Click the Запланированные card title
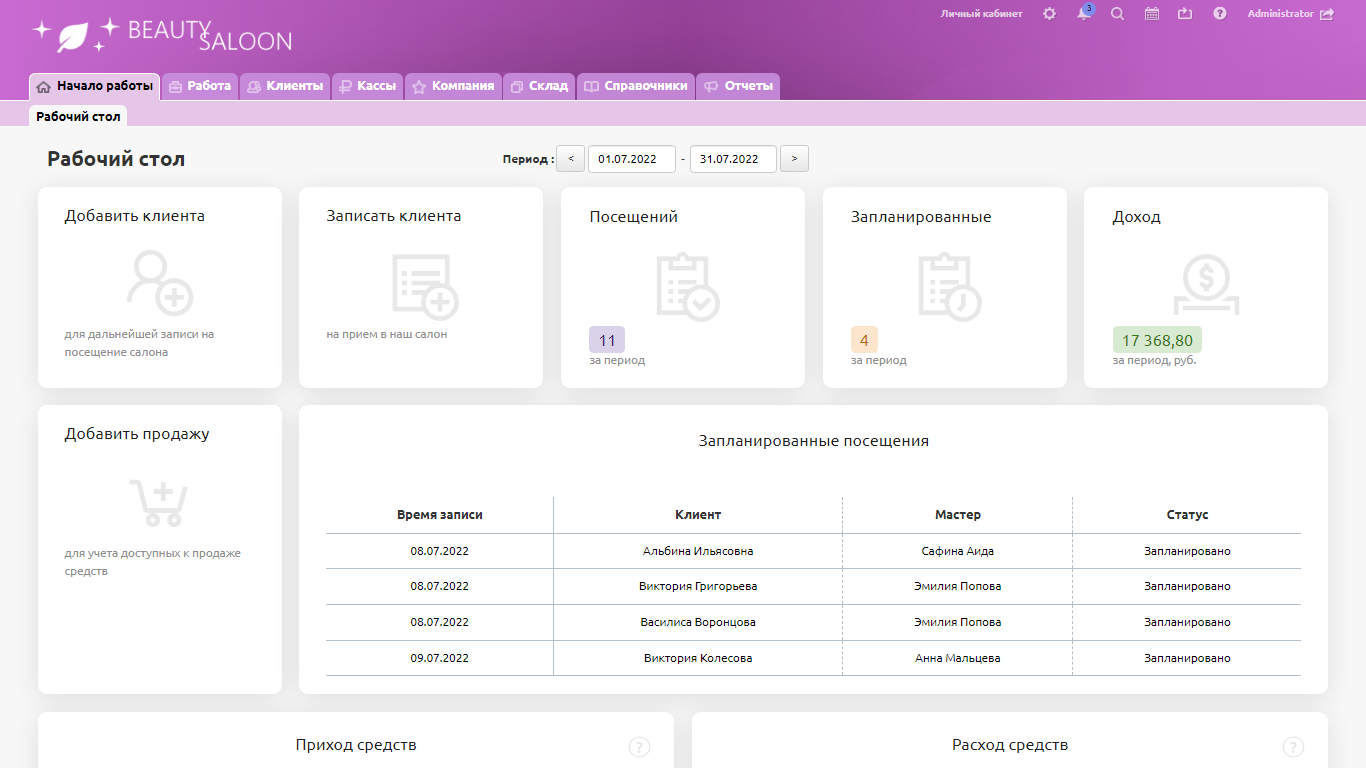The width and height of the screenshot is (1366, 768). tap(921, 217)
